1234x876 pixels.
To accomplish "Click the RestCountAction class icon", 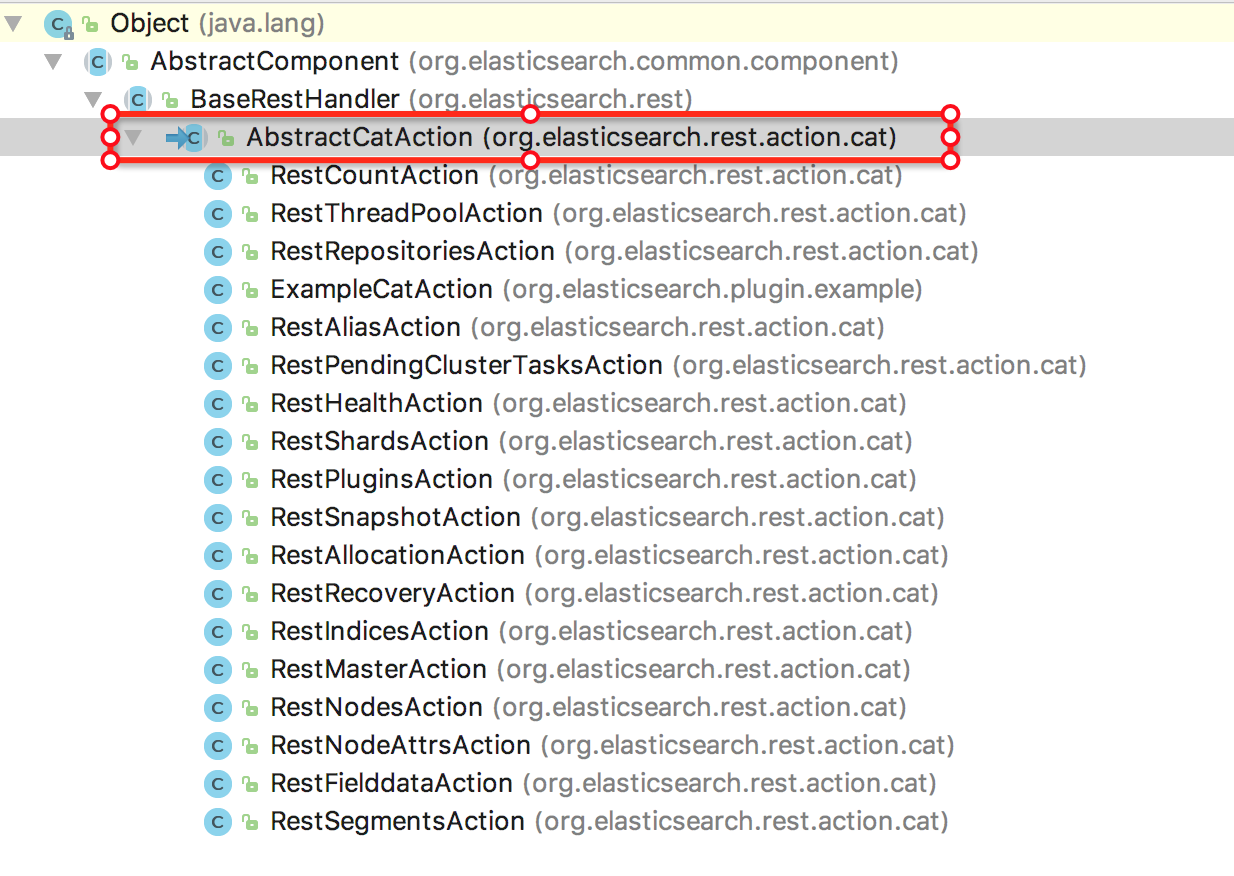I will [217, 176].
